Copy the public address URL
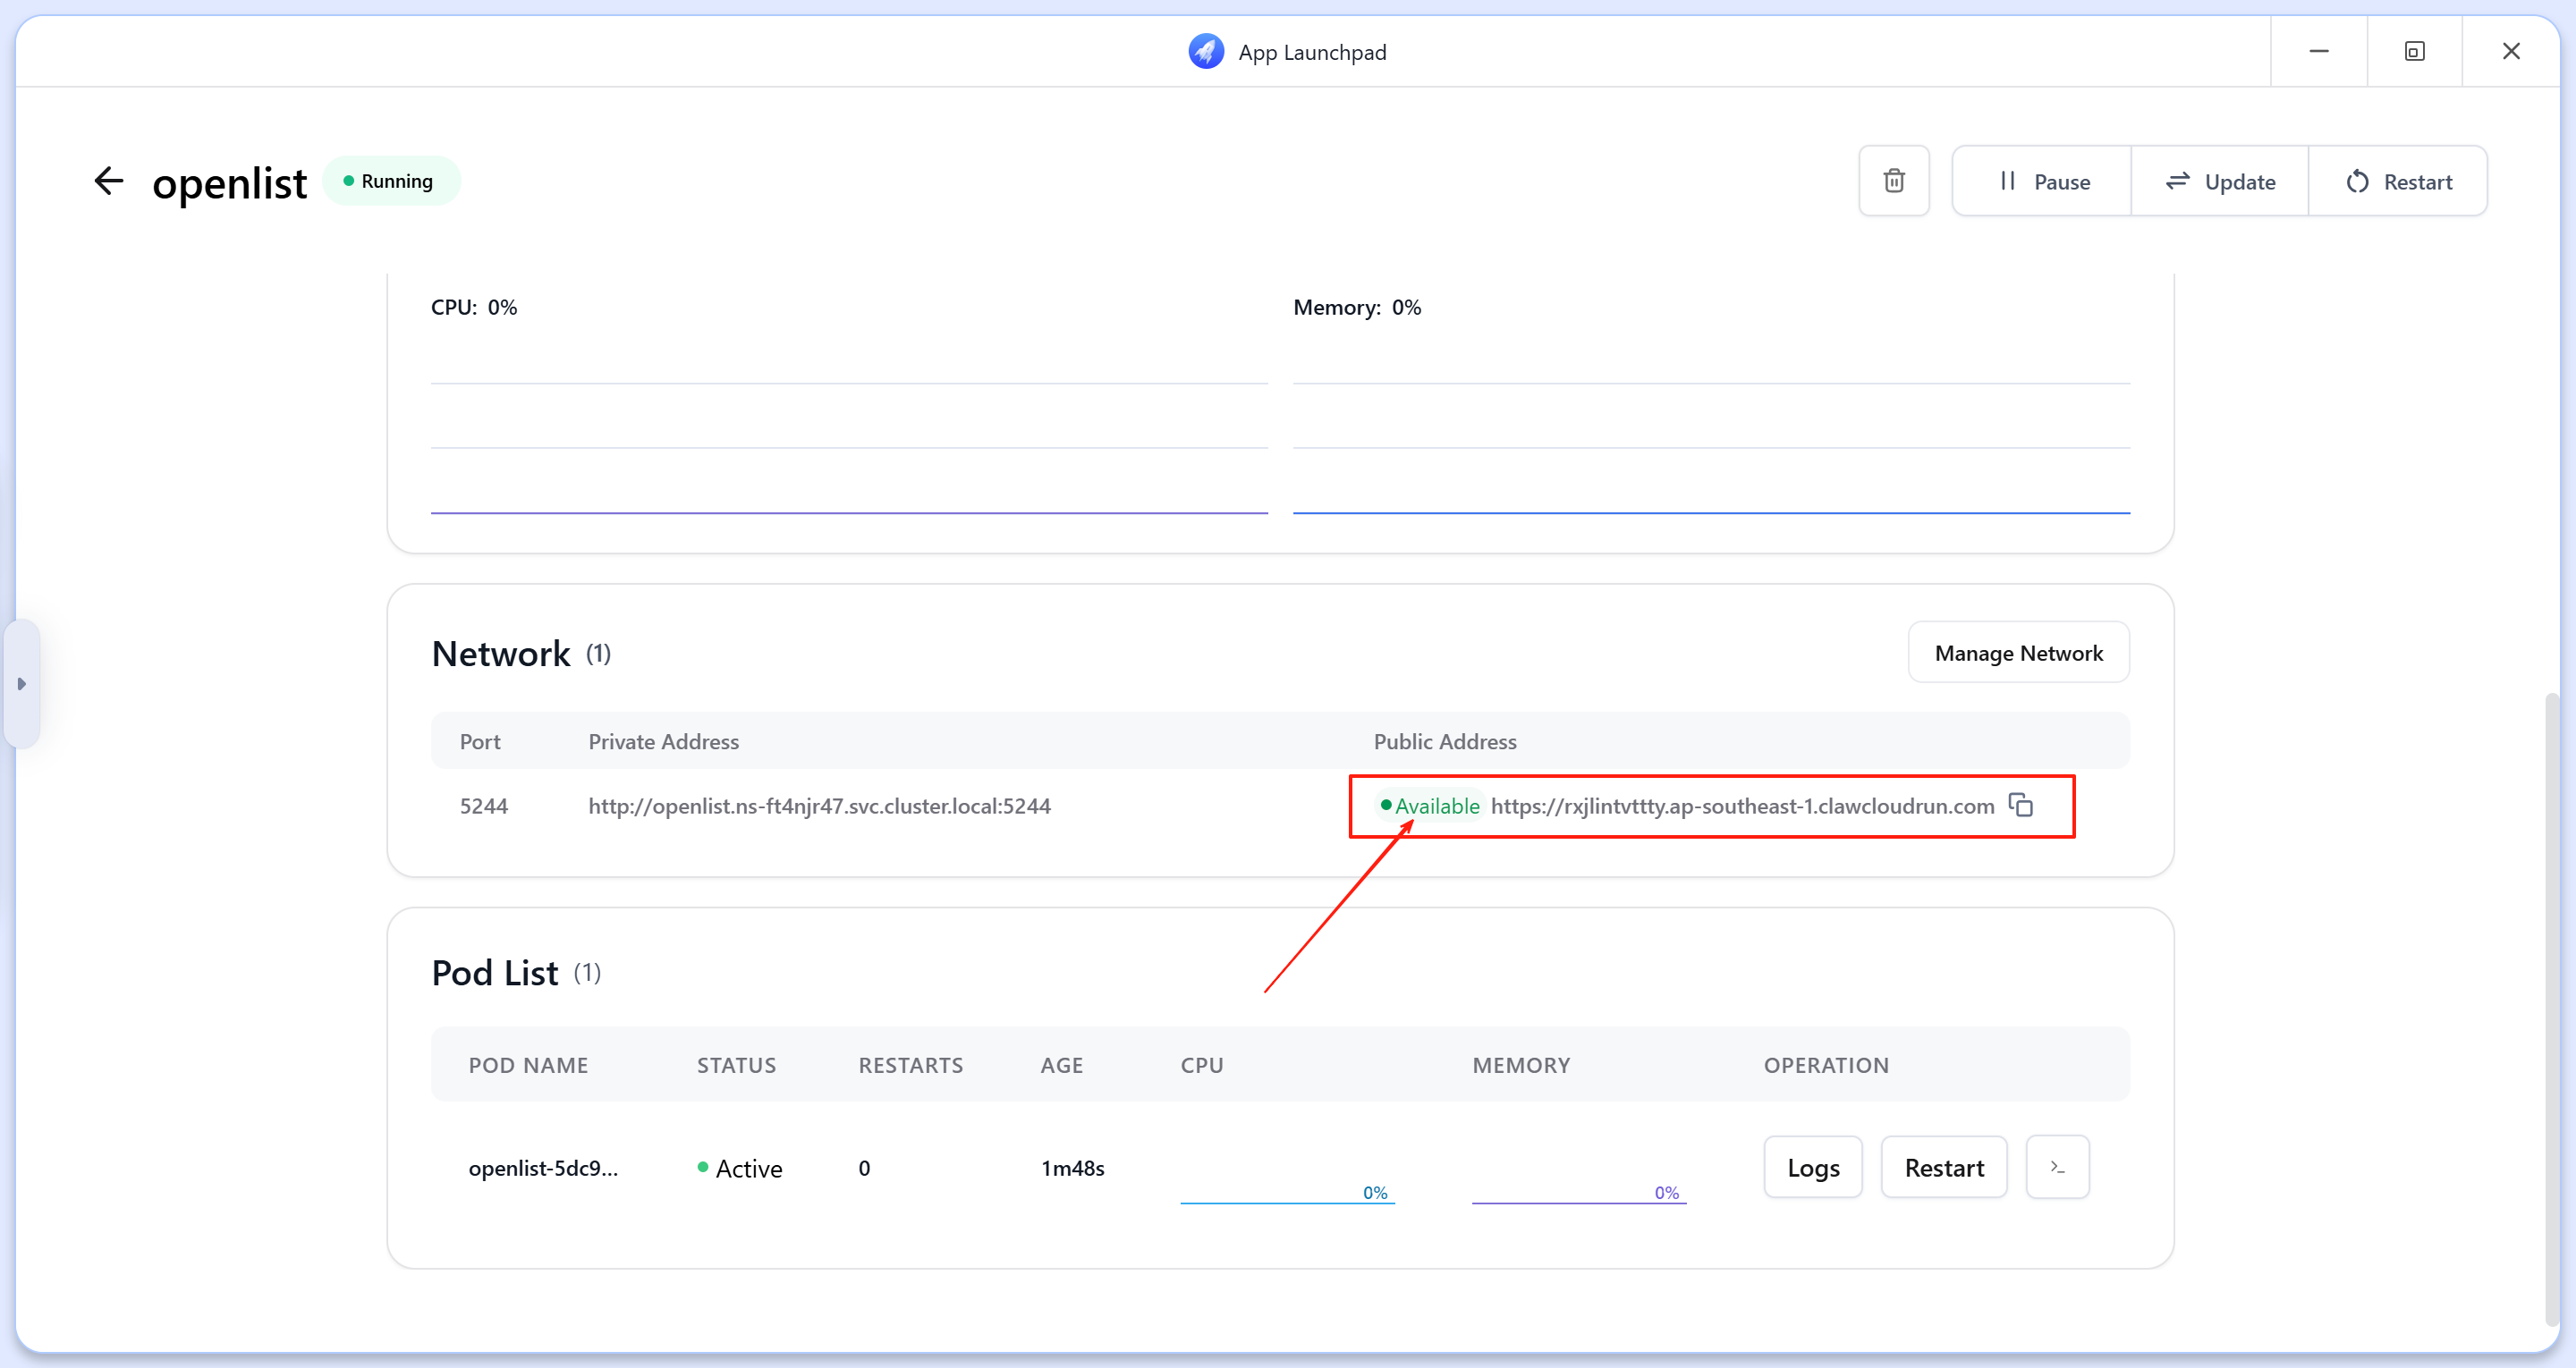The image size is (2576, 1368). (2021, 805)
